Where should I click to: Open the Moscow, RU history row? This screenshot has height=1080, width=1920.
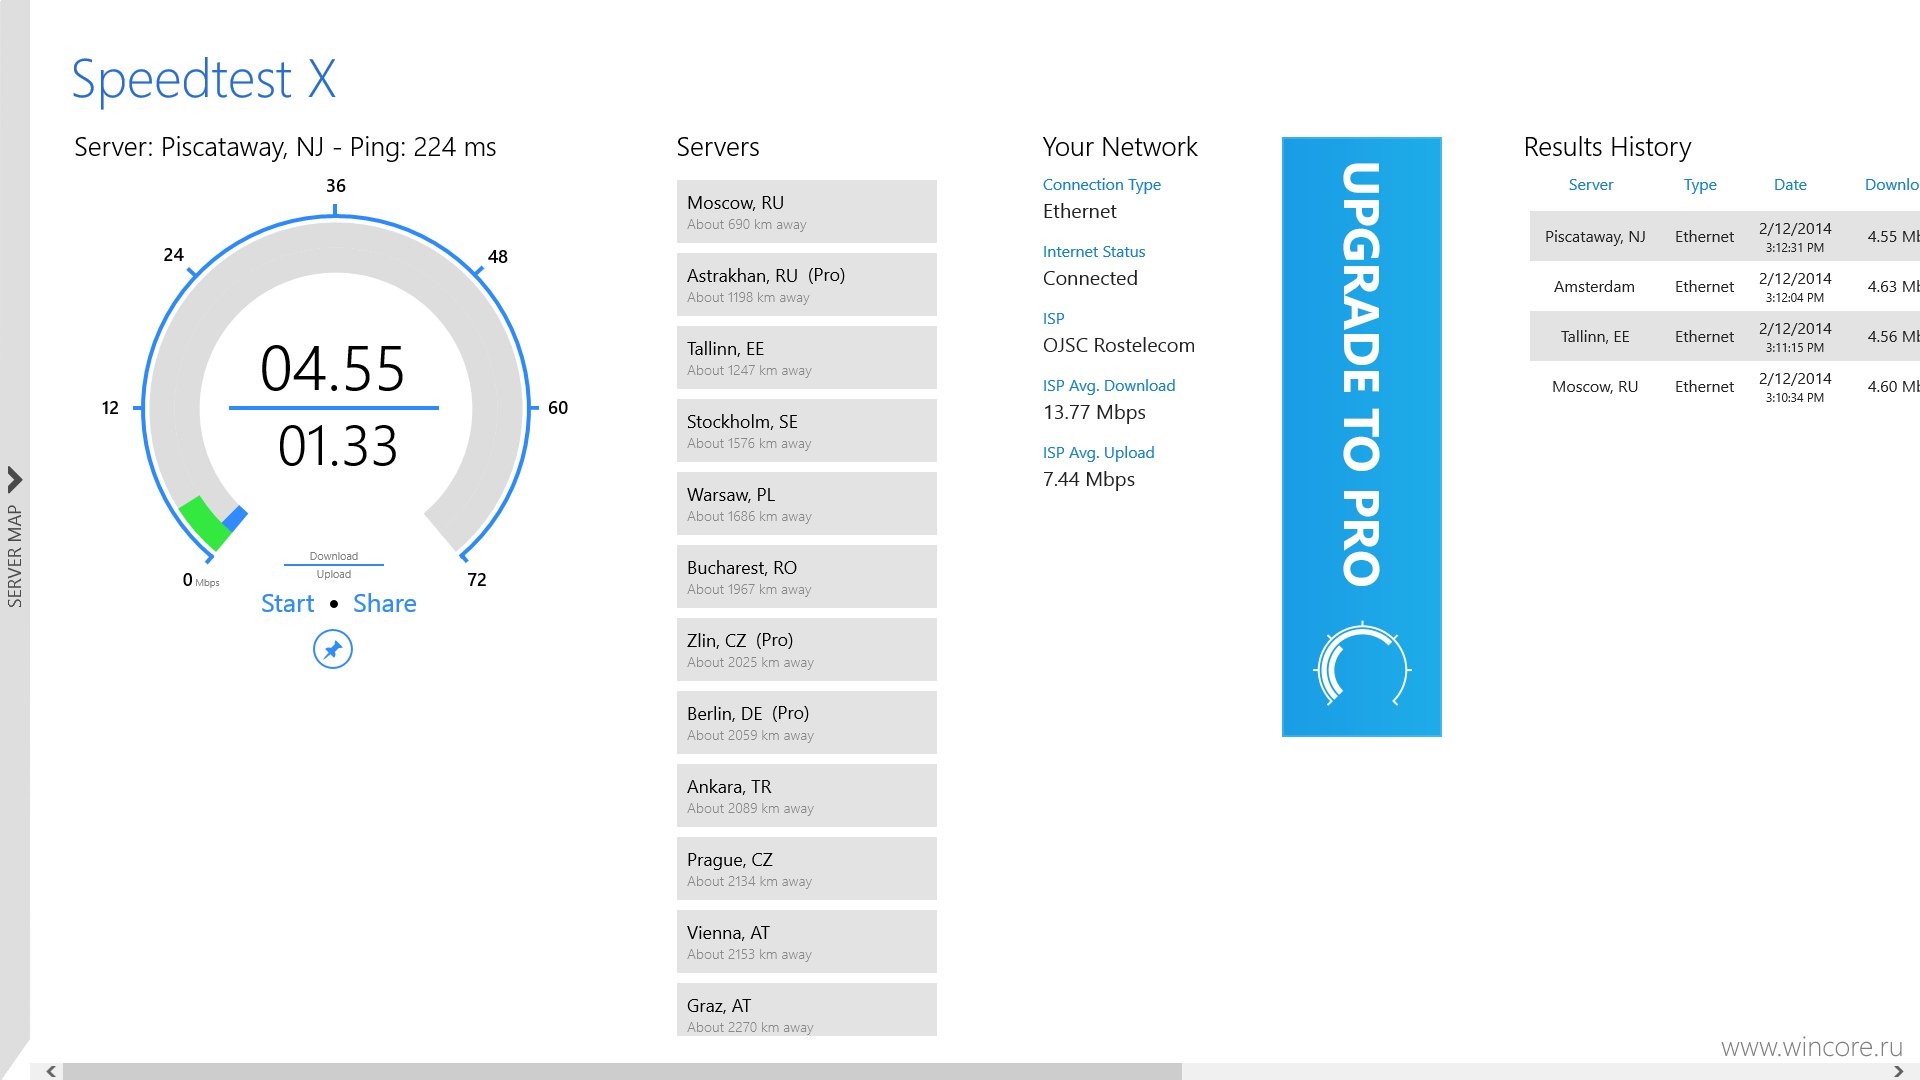point(1725,387)
